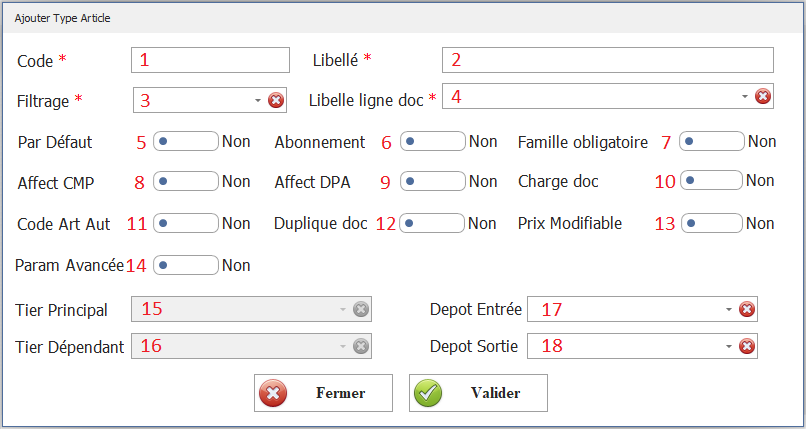The width and height of the screenshot is (806, 429).
Task: Expand the Libelle ligne doc dropdown
Action: [745, 96]
